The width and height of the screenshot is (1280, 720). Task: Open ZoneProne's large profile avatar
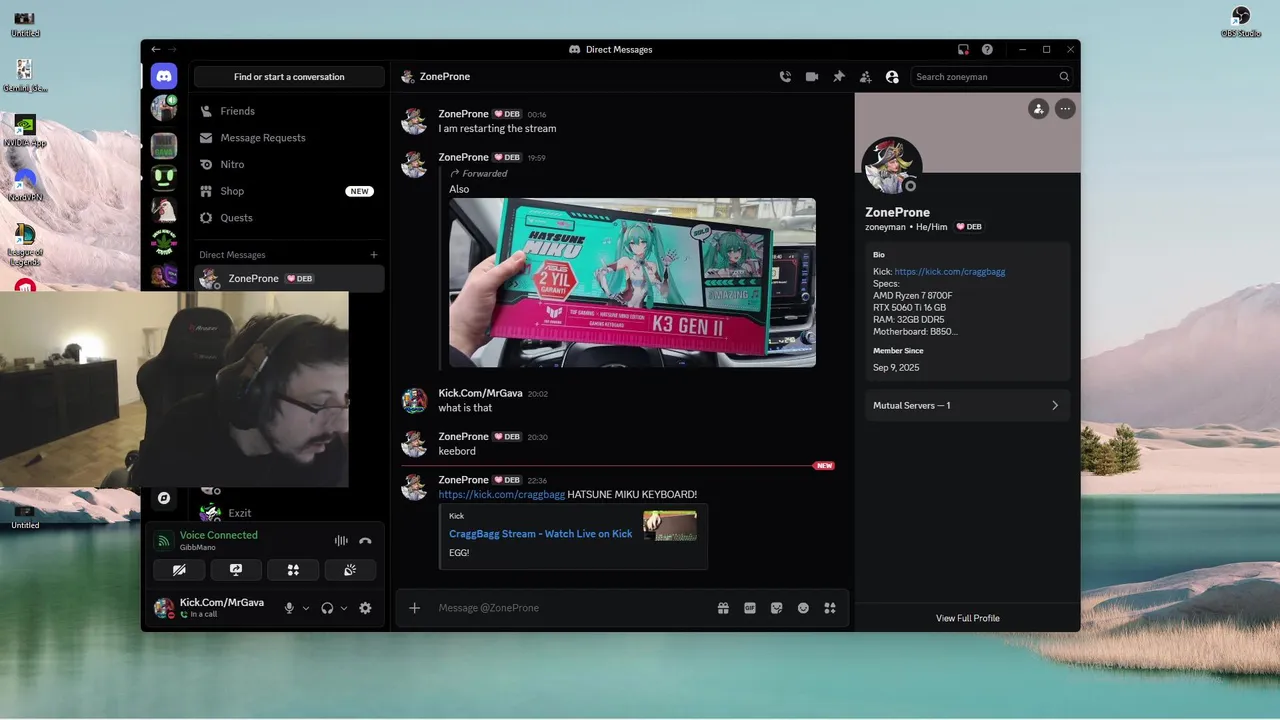point(891,167)
